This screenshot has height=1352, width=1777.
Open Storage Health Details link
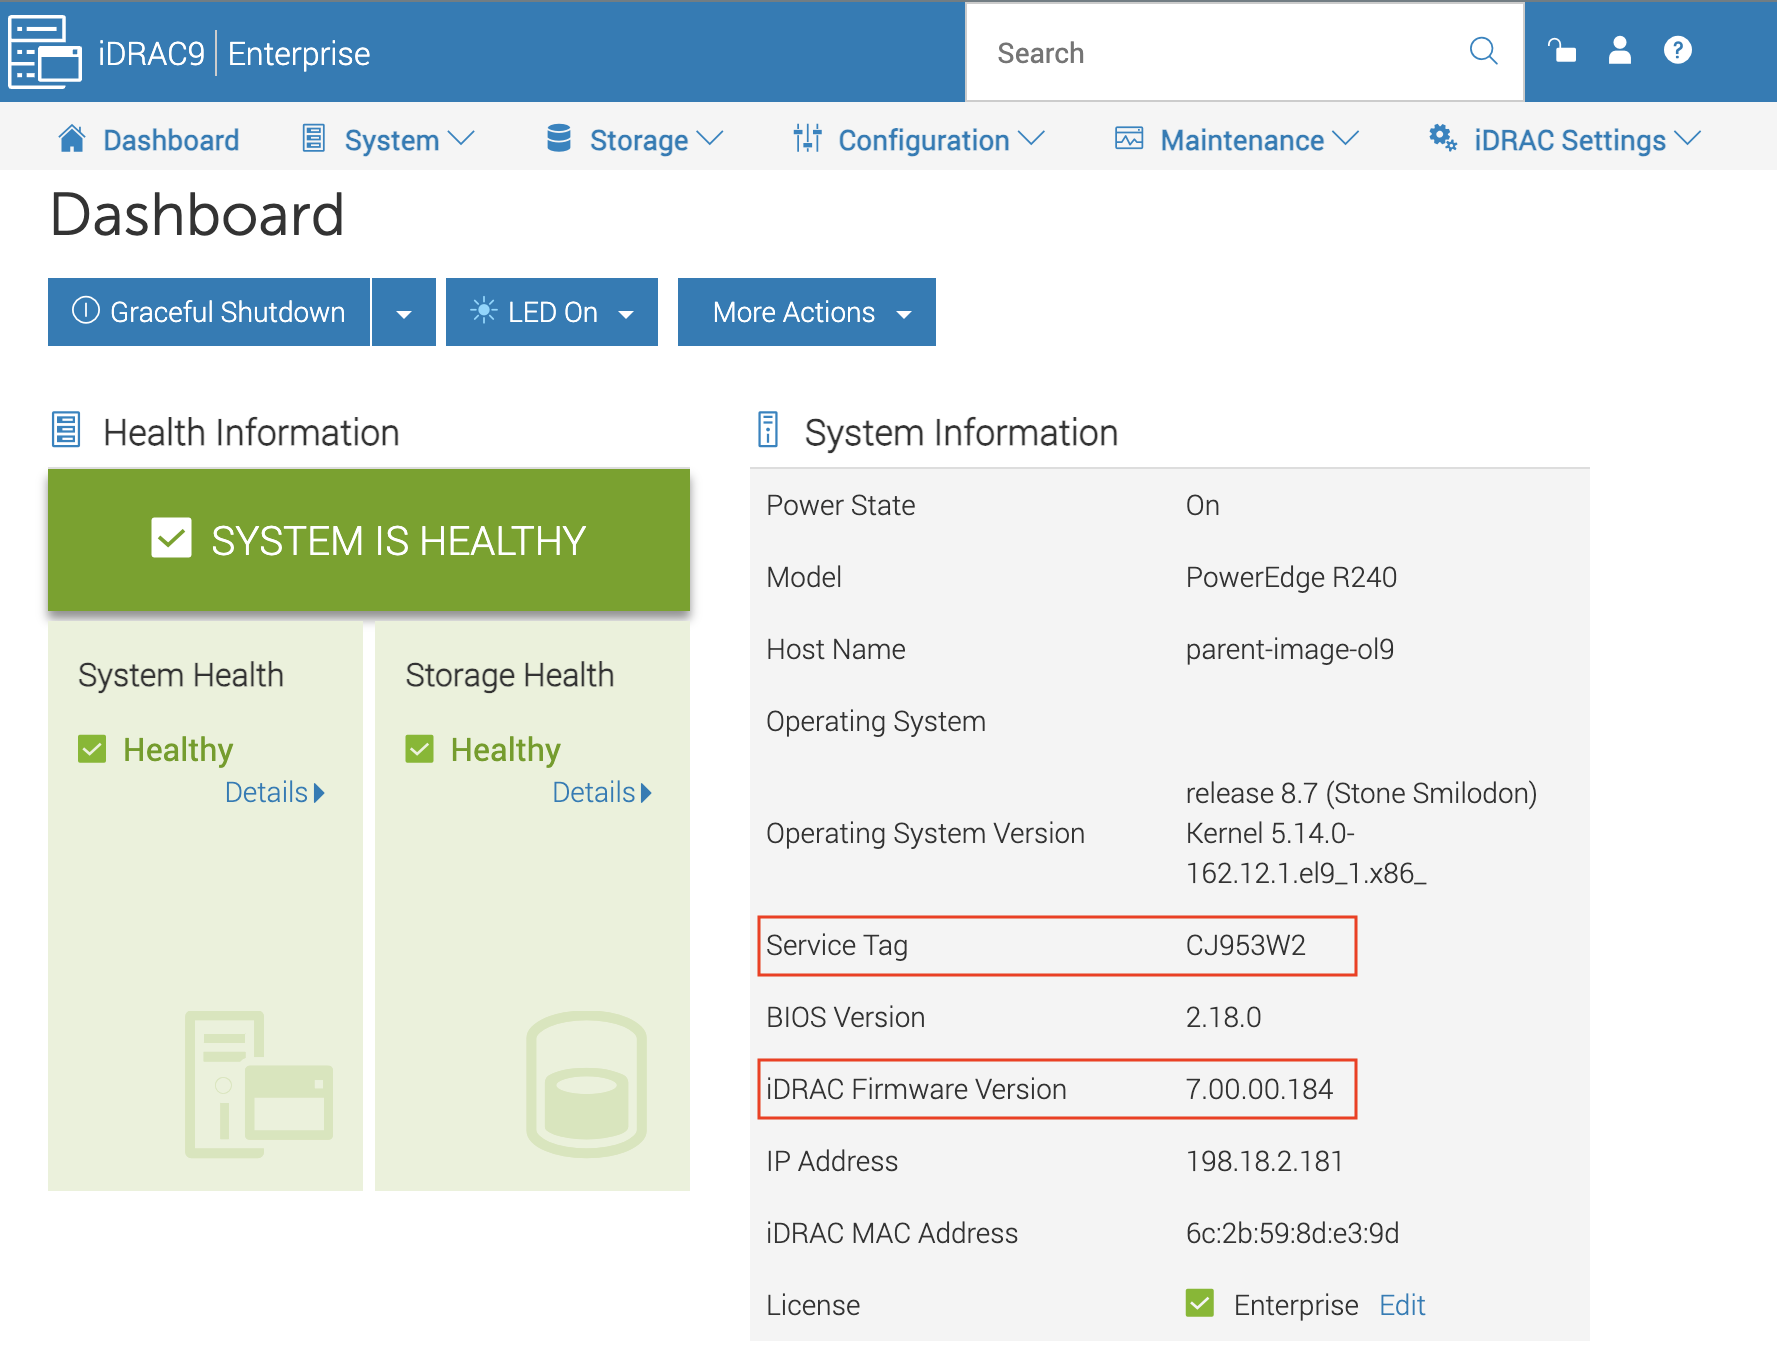(602, 792)
